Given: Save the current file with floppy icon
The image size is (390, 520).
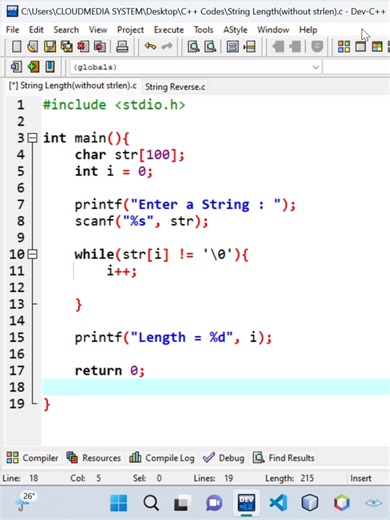Looking at the screenshot, I should (50, 46).
